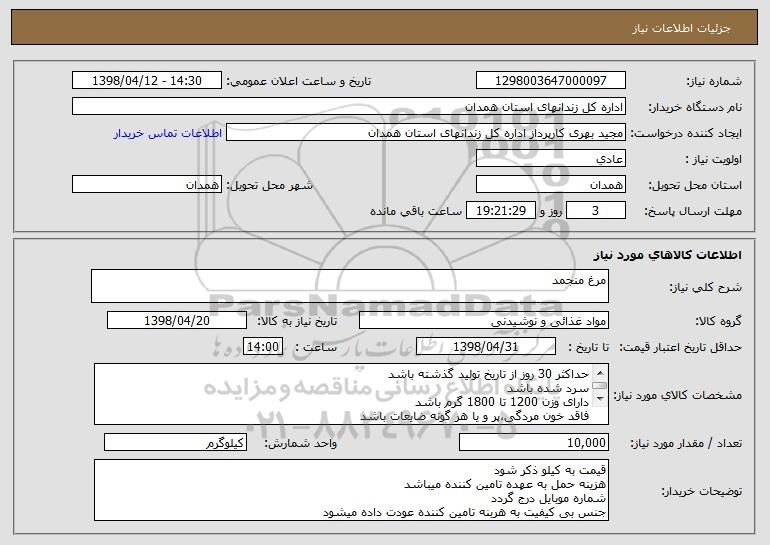Click the delivery city field همدان
This screenshot has height=545, width=770.
click(147, 185)
